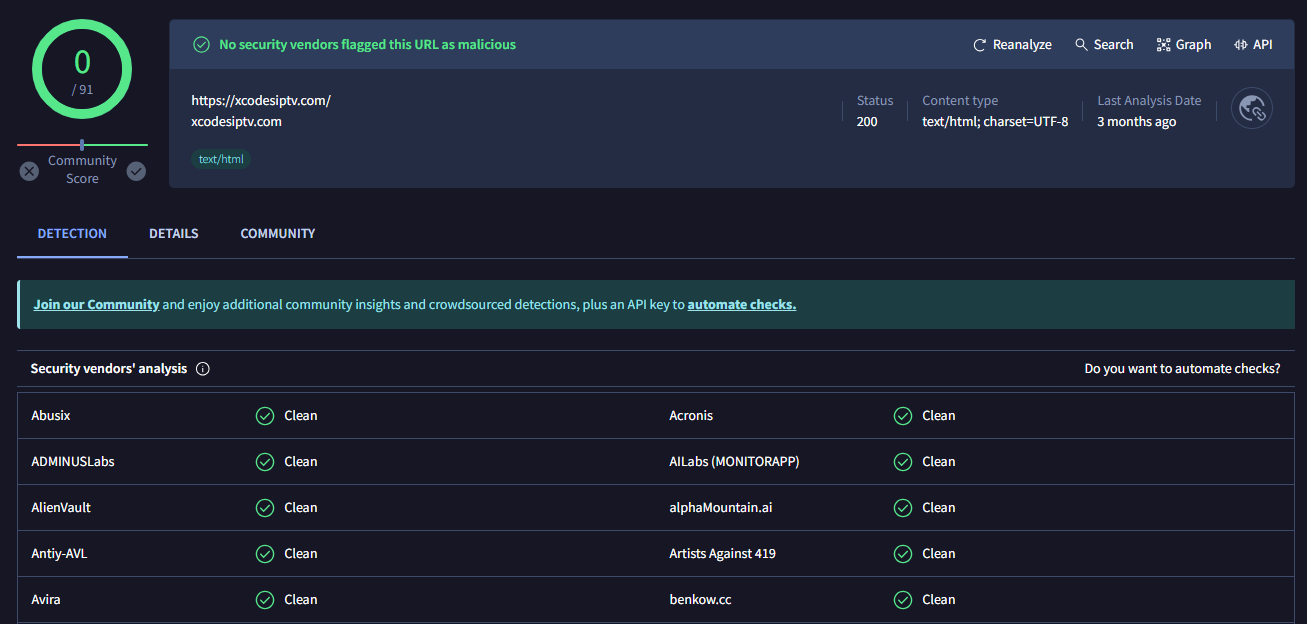Open the VirusTotal Graph view
The image size is (1307, 624).
[1162, 44]
